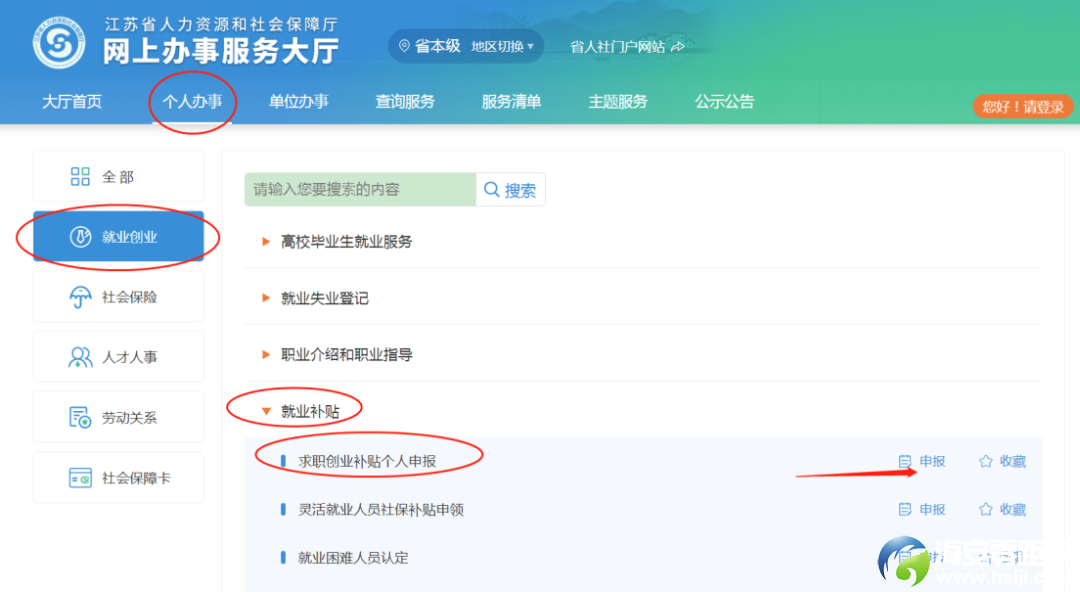Screen dimensions: 1080x592
Task: Click 申报 for 求职创业补贴个人申报
Action: 922,461
